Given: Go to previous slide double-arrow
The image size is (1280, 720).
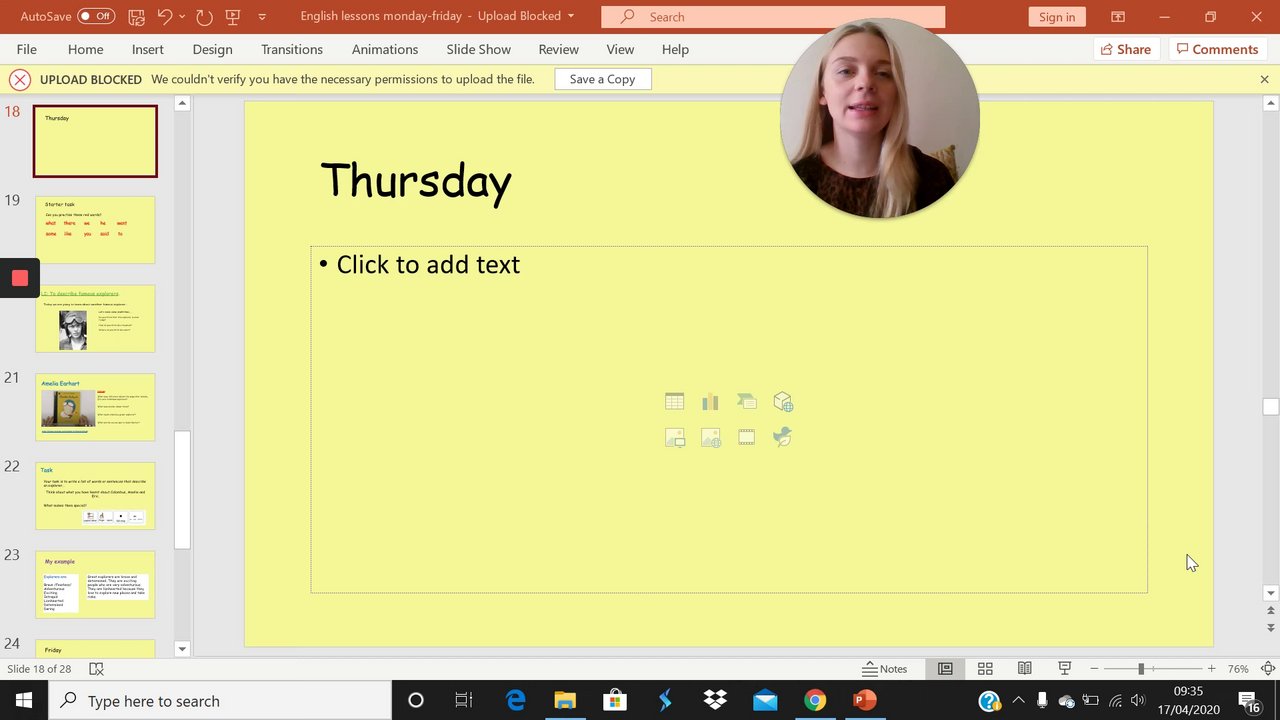Looking at the screenshot, I should 1271,610.
